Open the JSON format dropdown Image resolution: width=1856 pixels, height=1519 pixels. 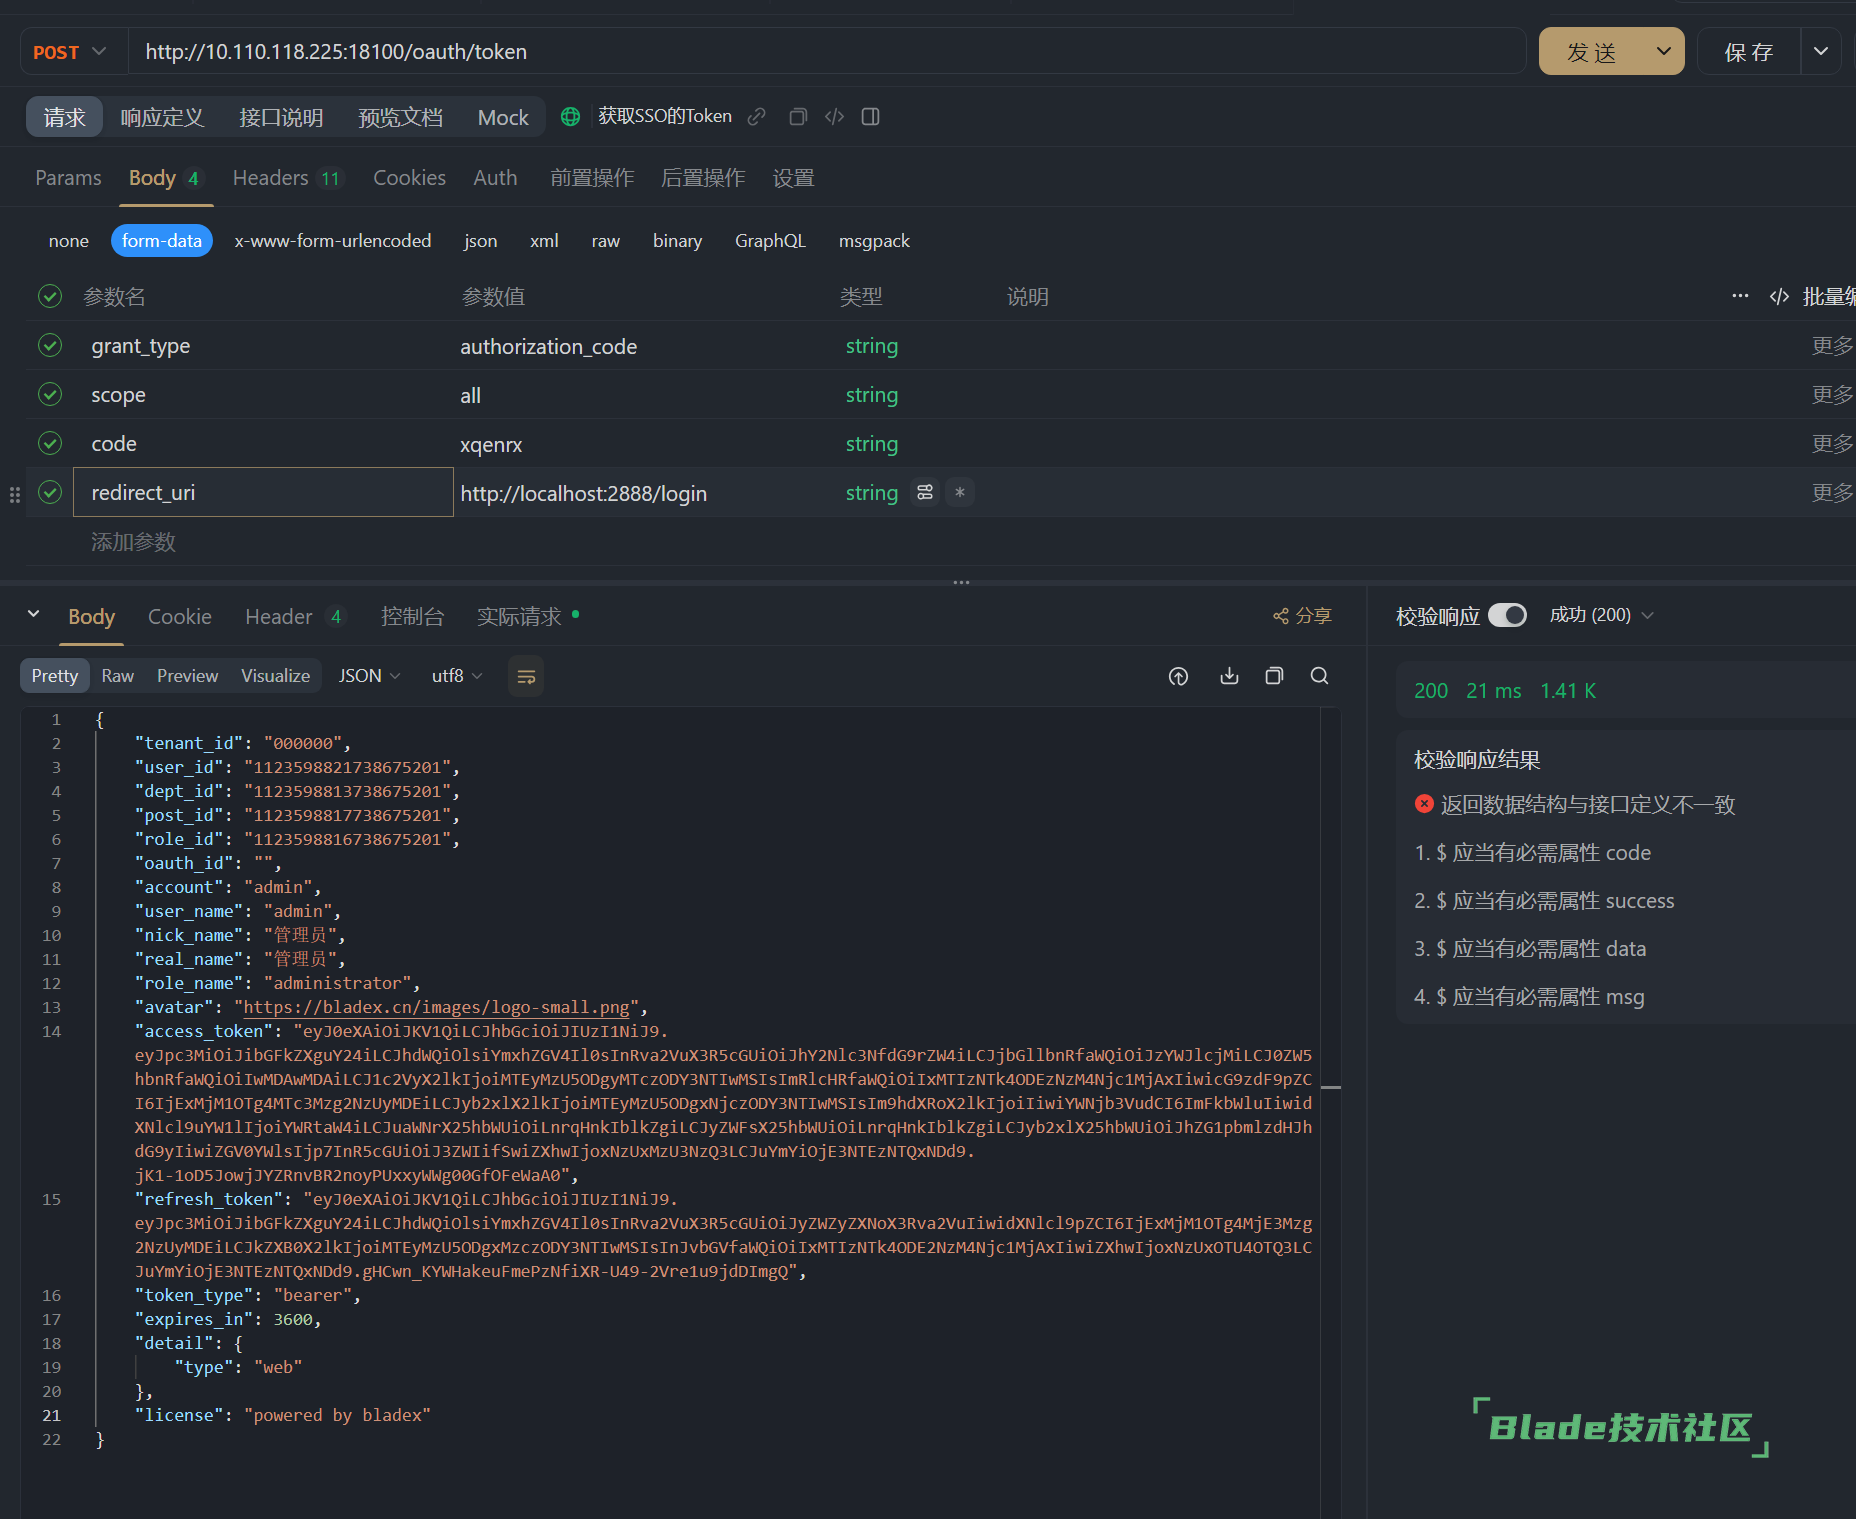(x=369, y=677)
